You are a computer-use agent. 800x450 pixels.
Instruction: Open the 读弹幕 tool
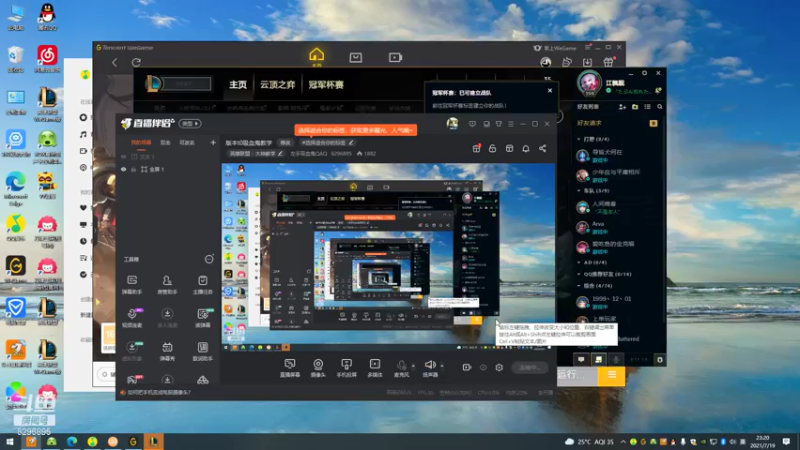[x=203, y=318]
